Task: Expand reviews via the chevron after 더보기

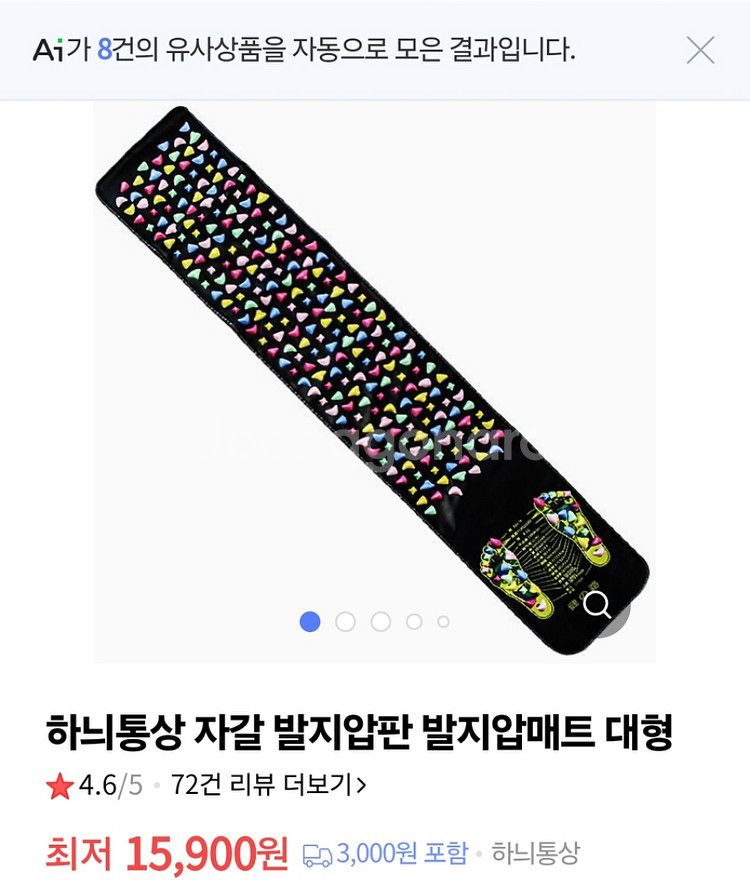Action: tap(361, 785)
